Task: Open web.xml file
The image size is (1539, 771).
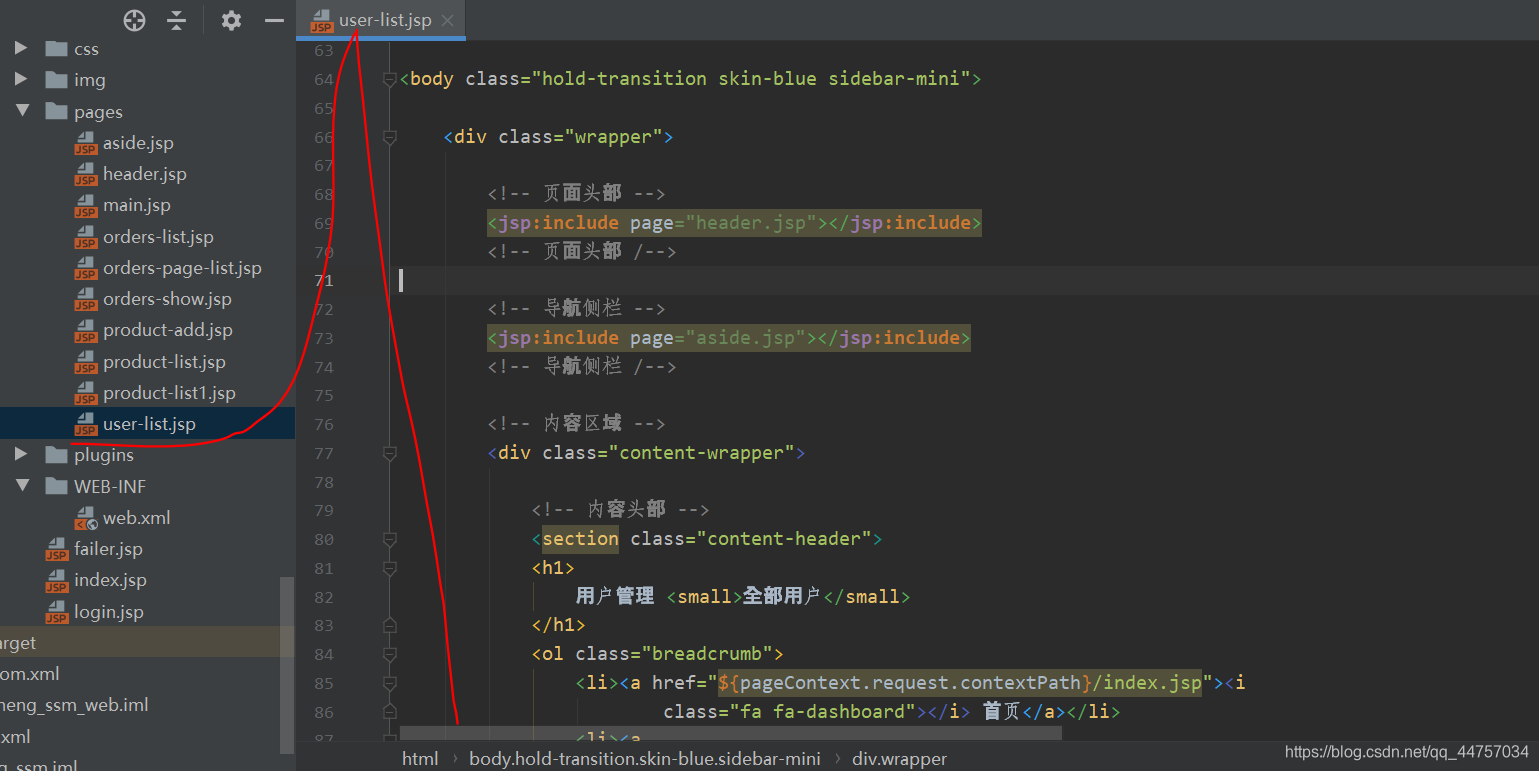Action: point(136,518)
